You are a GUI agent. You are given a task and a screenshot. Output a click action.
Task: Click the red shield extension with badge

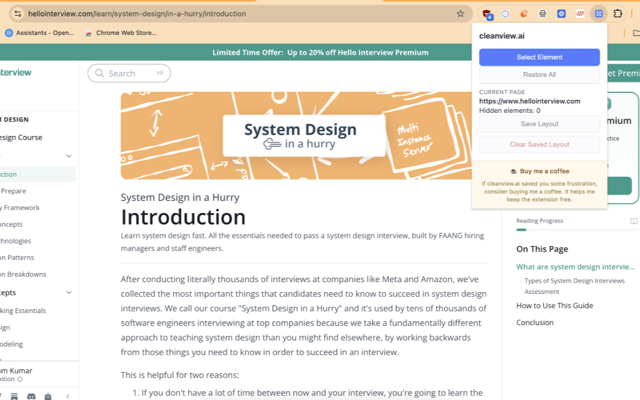pyautogui.click(x=487, y=14)
